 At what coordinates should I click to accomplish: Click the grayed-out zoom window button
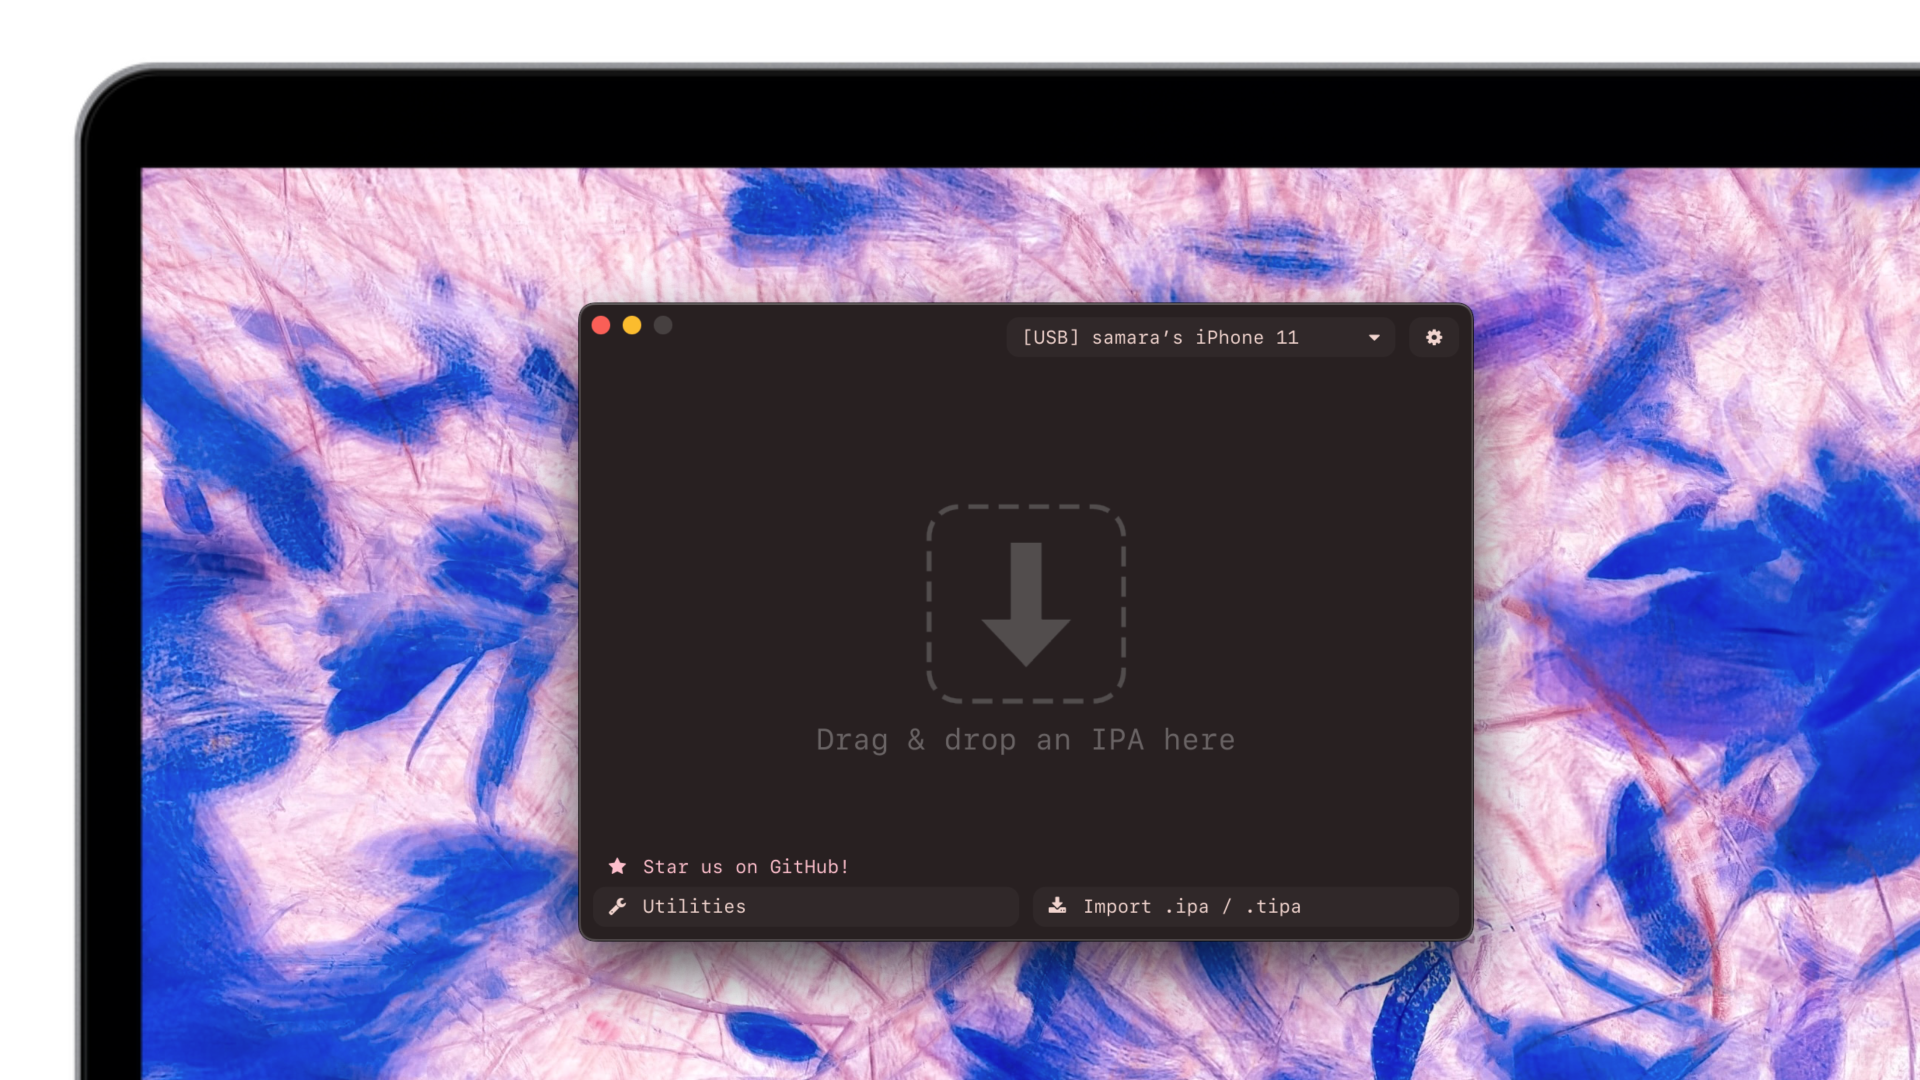(663, 325)
